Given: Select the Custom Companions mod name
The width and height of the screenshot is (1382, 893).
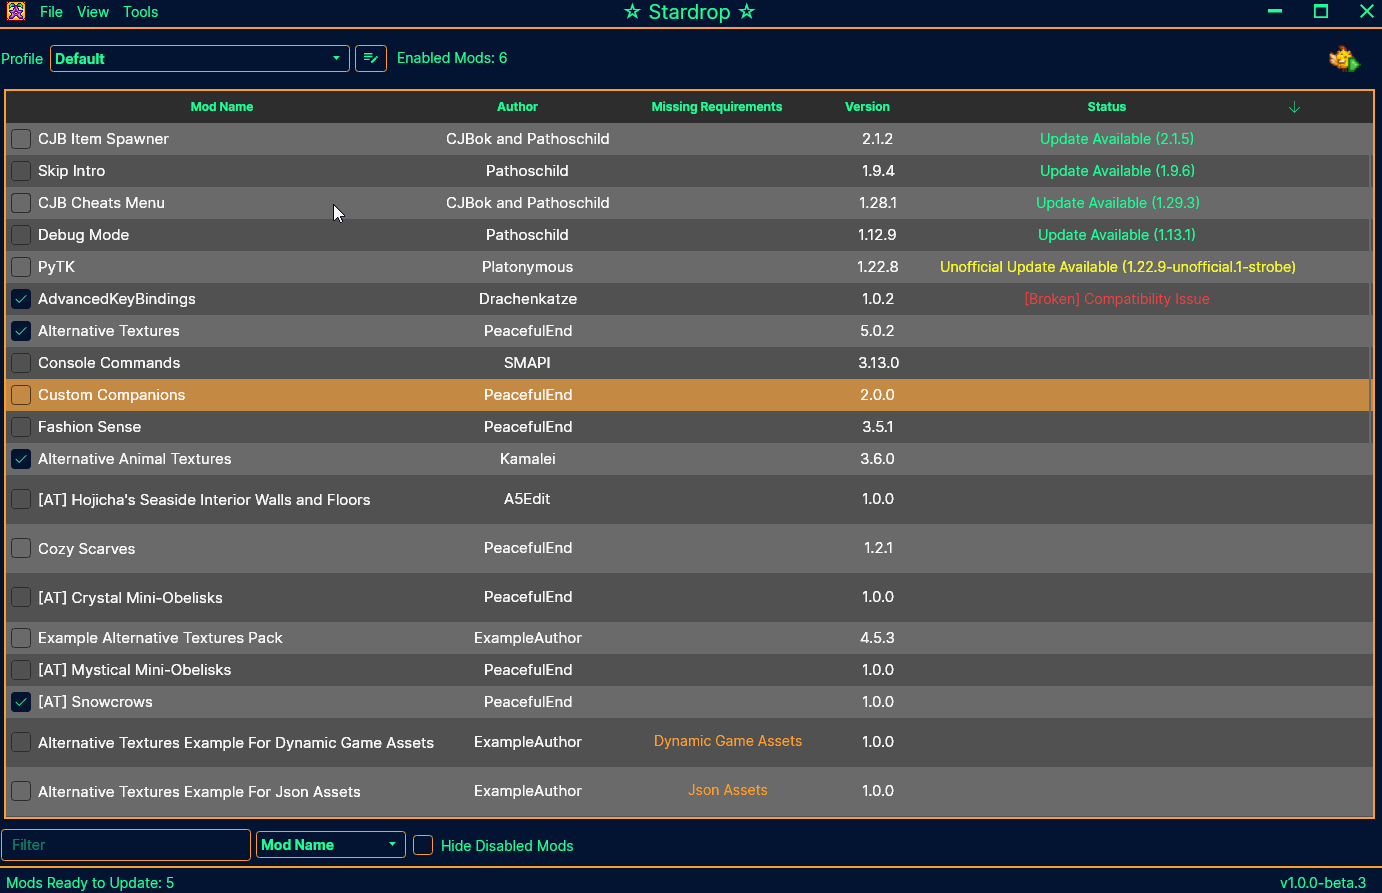Looking at the screenshot, I should point(112,395).
